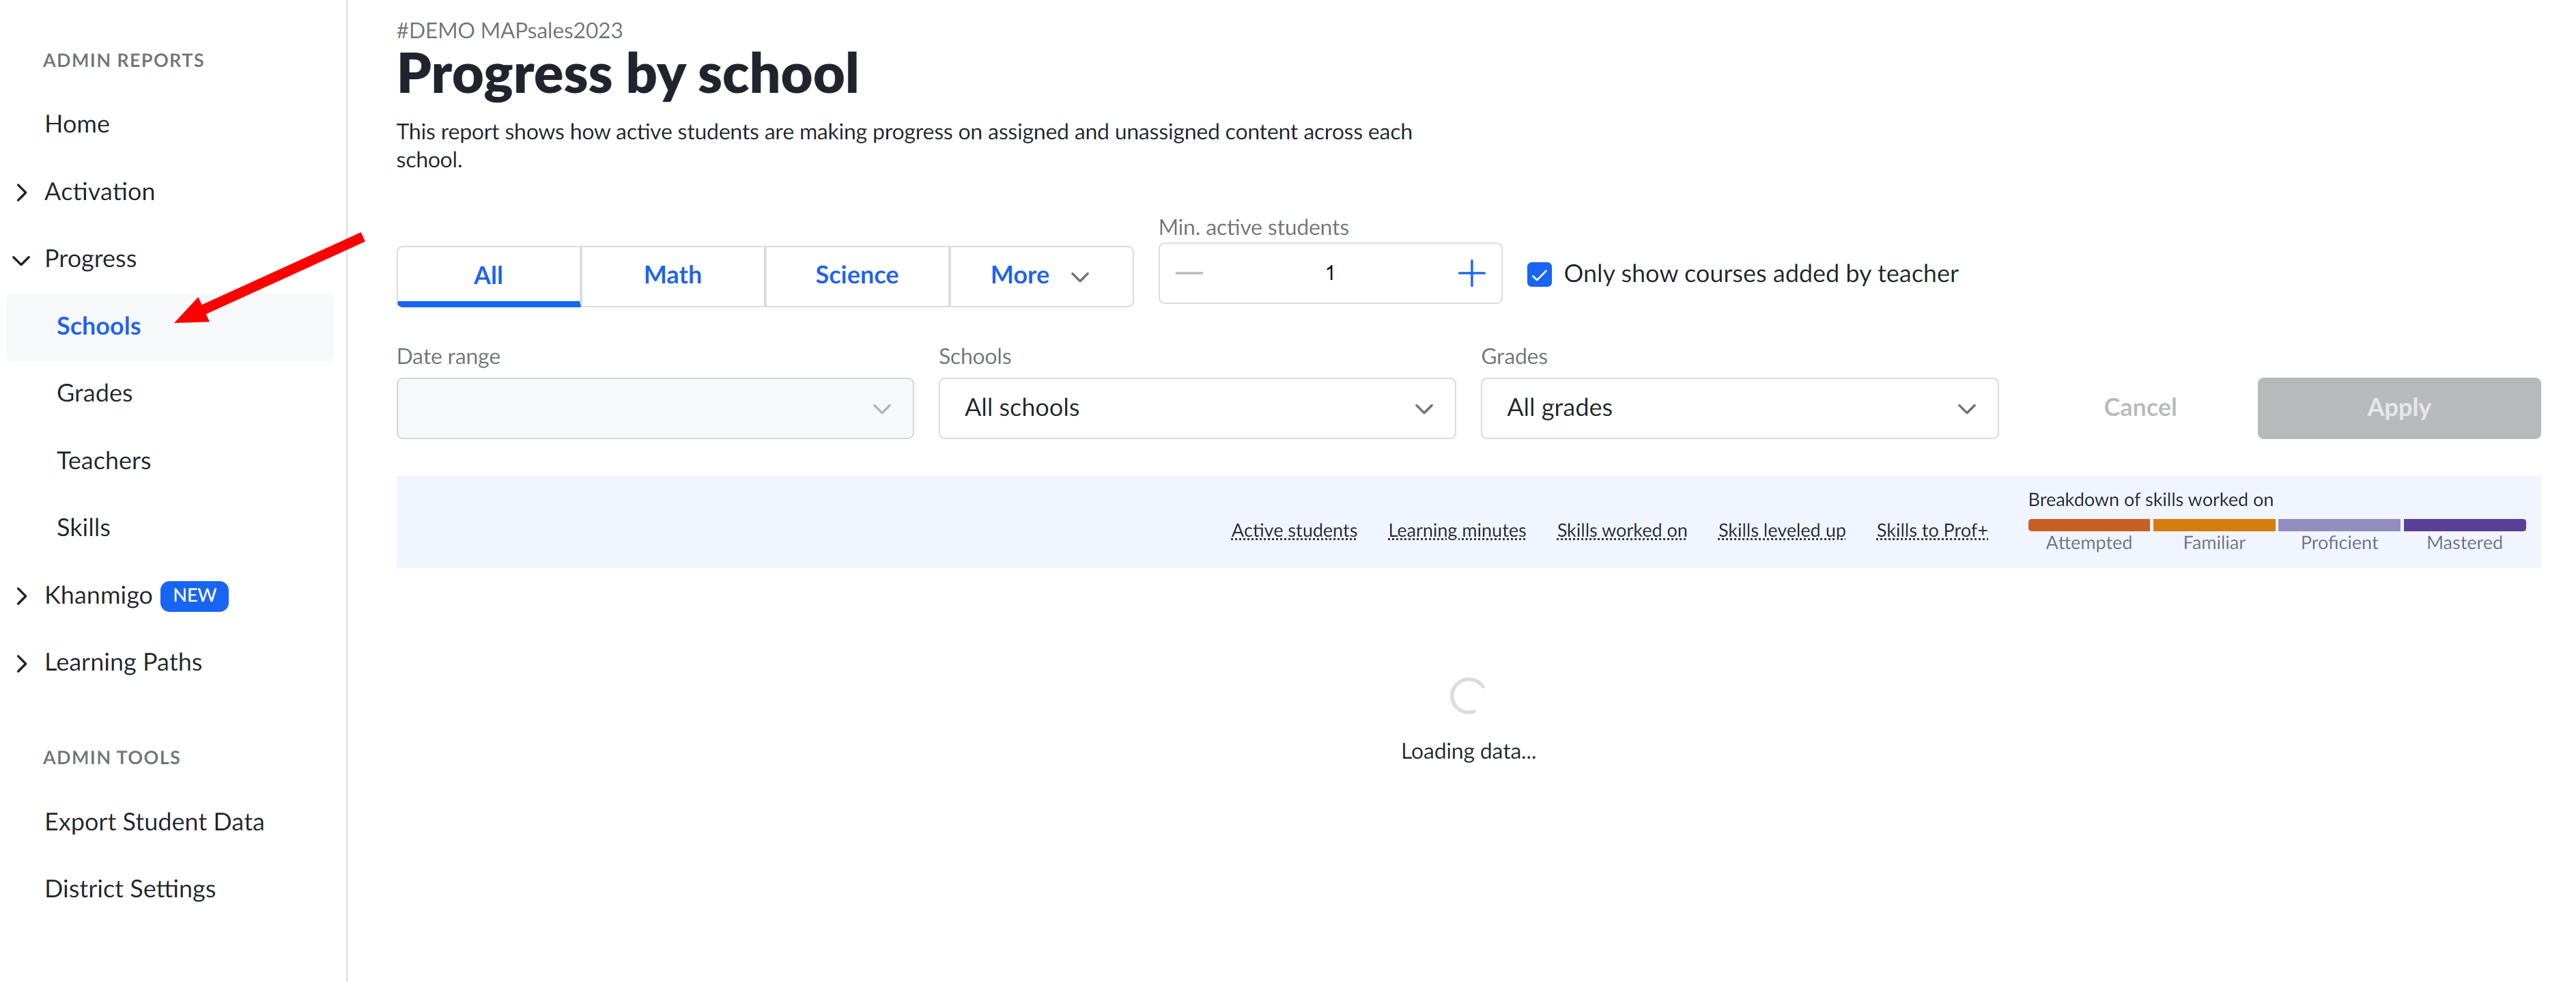This screenshot has width=2576, height=982.
Task: Decrease min. active students with minus
Action: 1188,273
